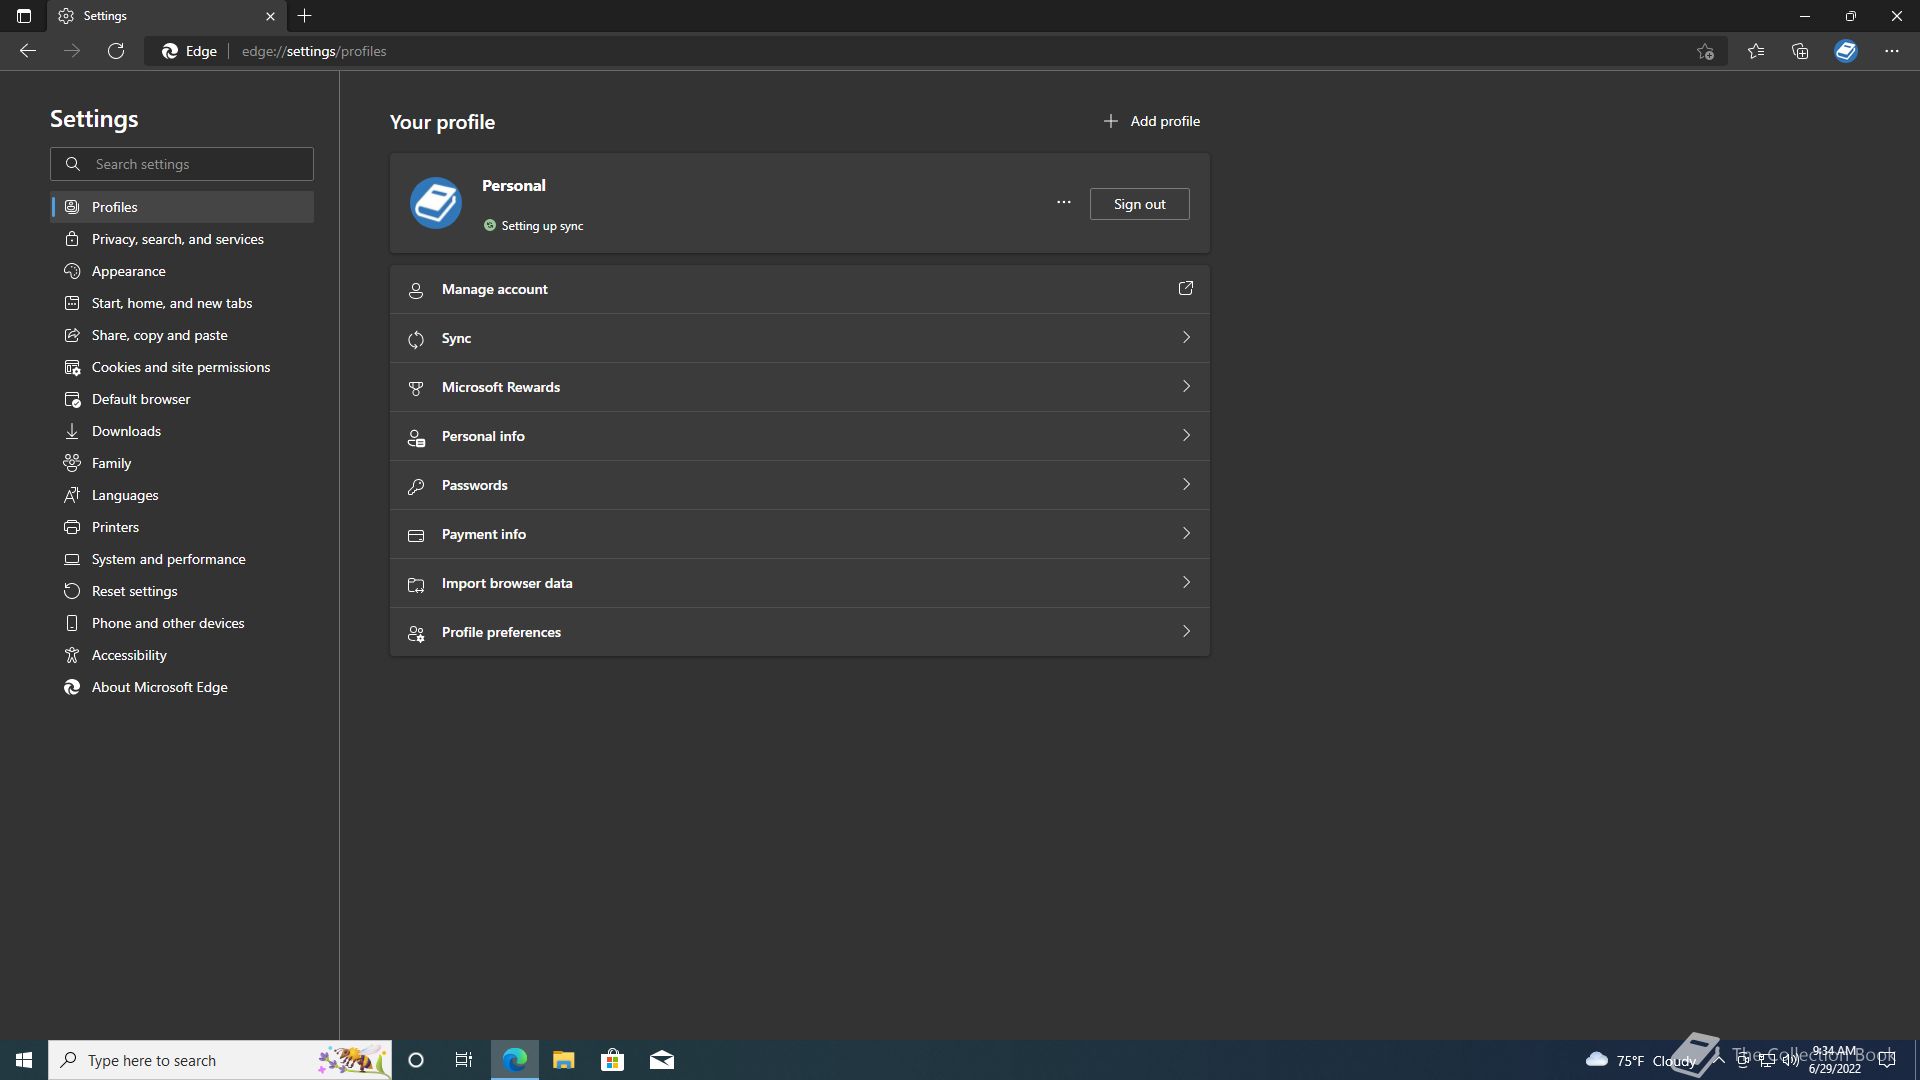Open Family settings

[x=182, y=463]
